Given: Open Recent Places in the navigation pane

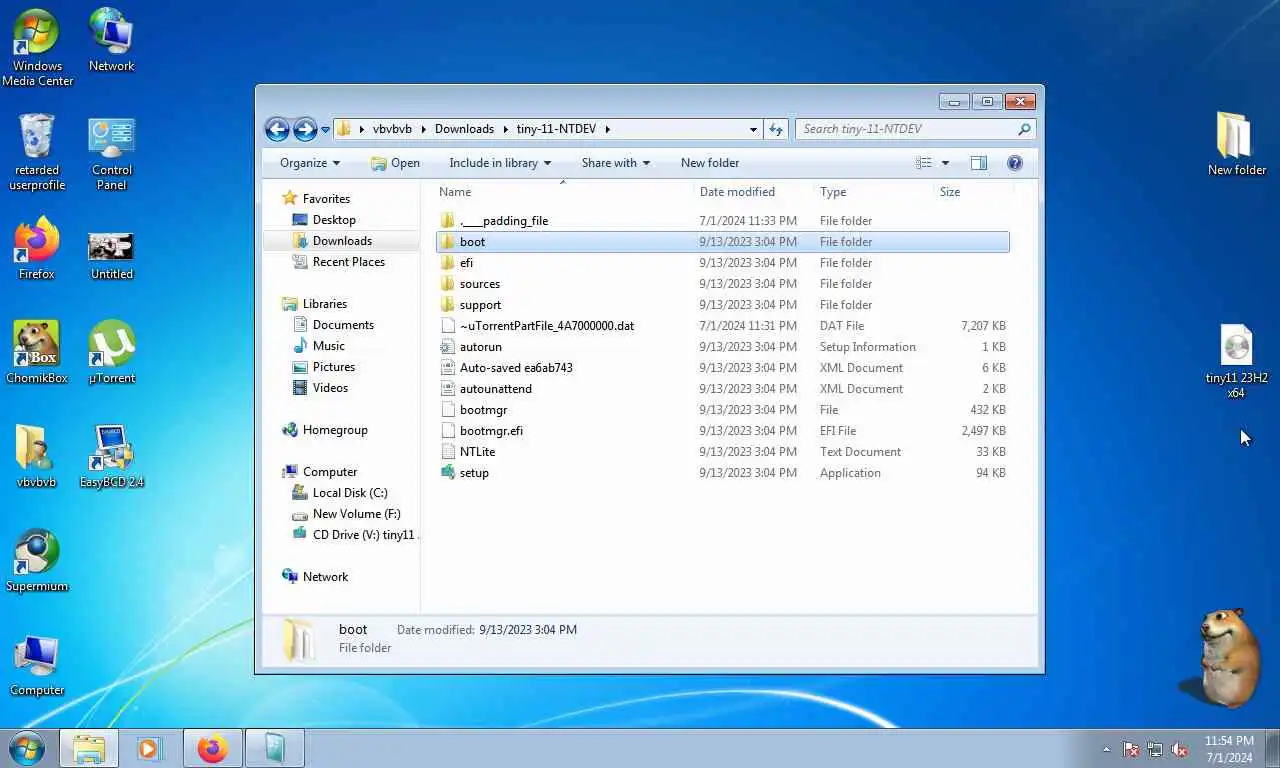Looking at the screenshot, I should [x=348, y=262].
